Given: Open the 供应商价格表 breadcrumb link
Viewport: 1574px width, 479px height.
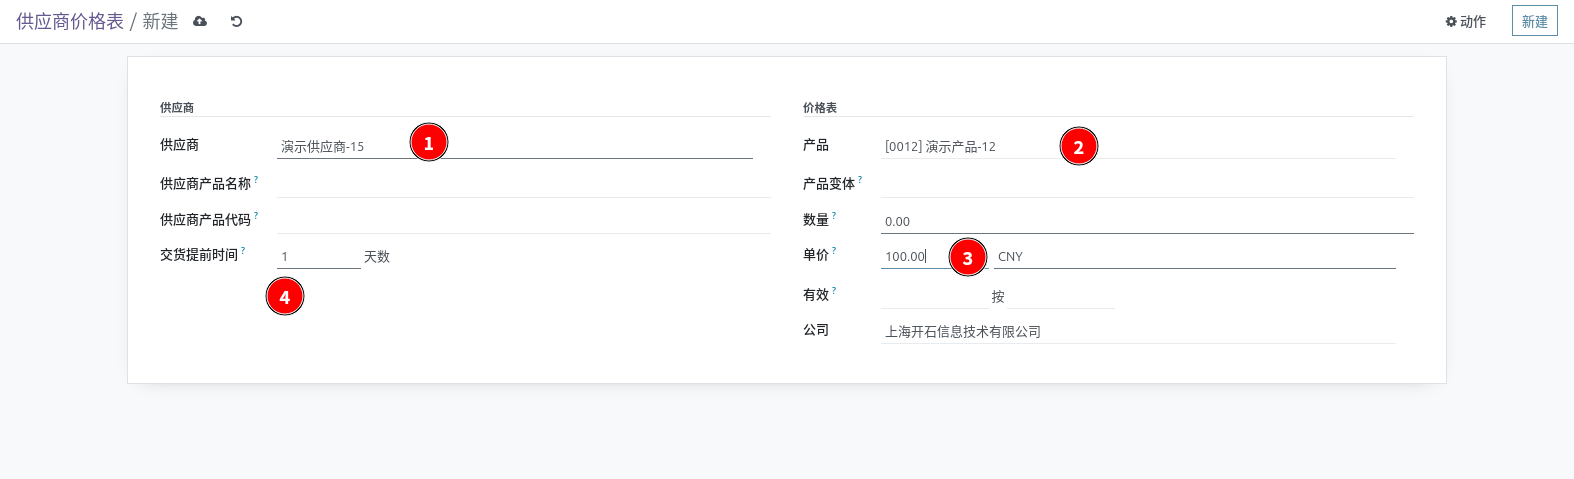Looking at the screenshot, I should pyautogui.click(x=70, y=21).
